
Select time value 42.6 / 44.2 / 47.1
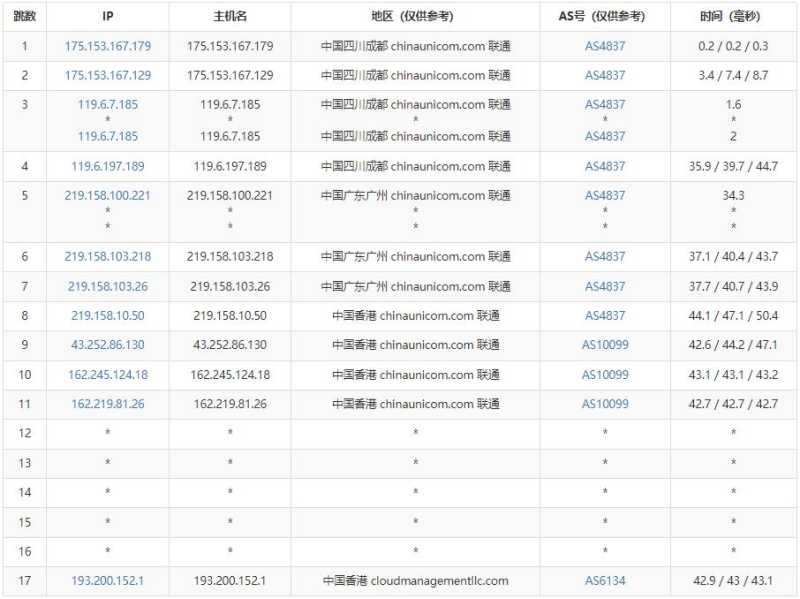(733, 345)
